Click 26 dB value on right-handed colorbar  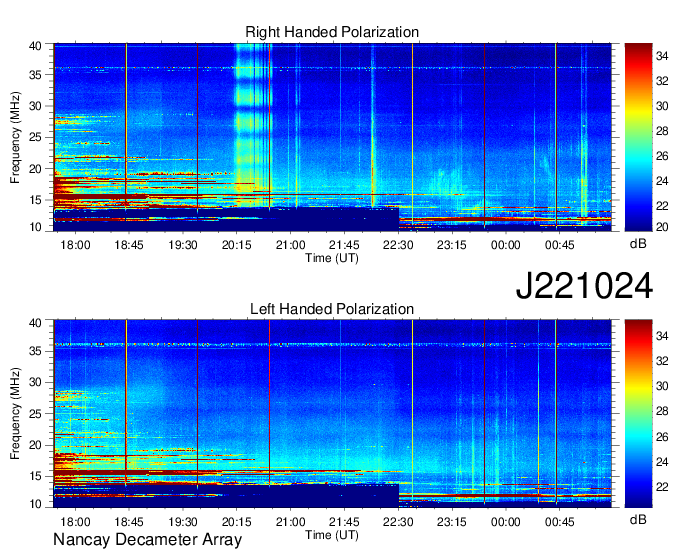point(662,156)
